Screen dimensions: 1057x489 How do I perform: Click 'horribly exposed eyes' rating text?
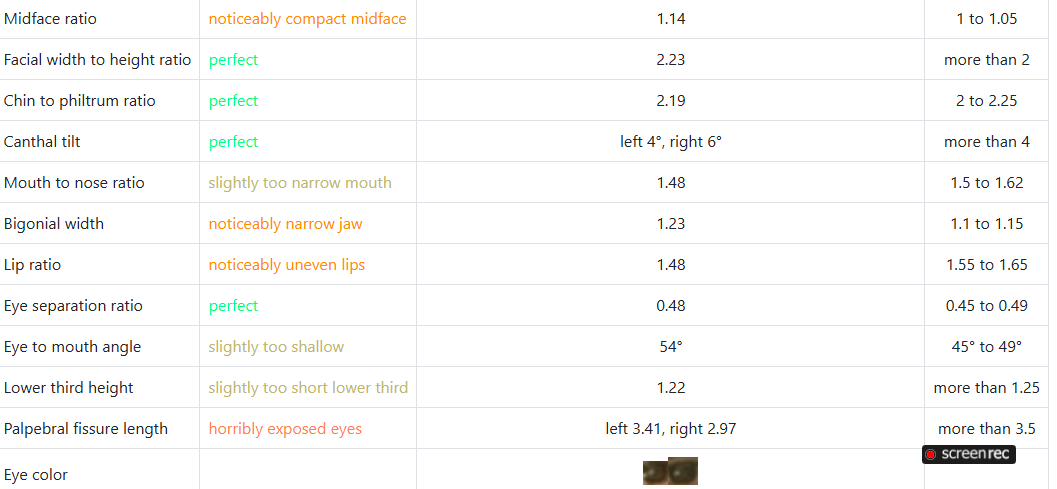285,429
